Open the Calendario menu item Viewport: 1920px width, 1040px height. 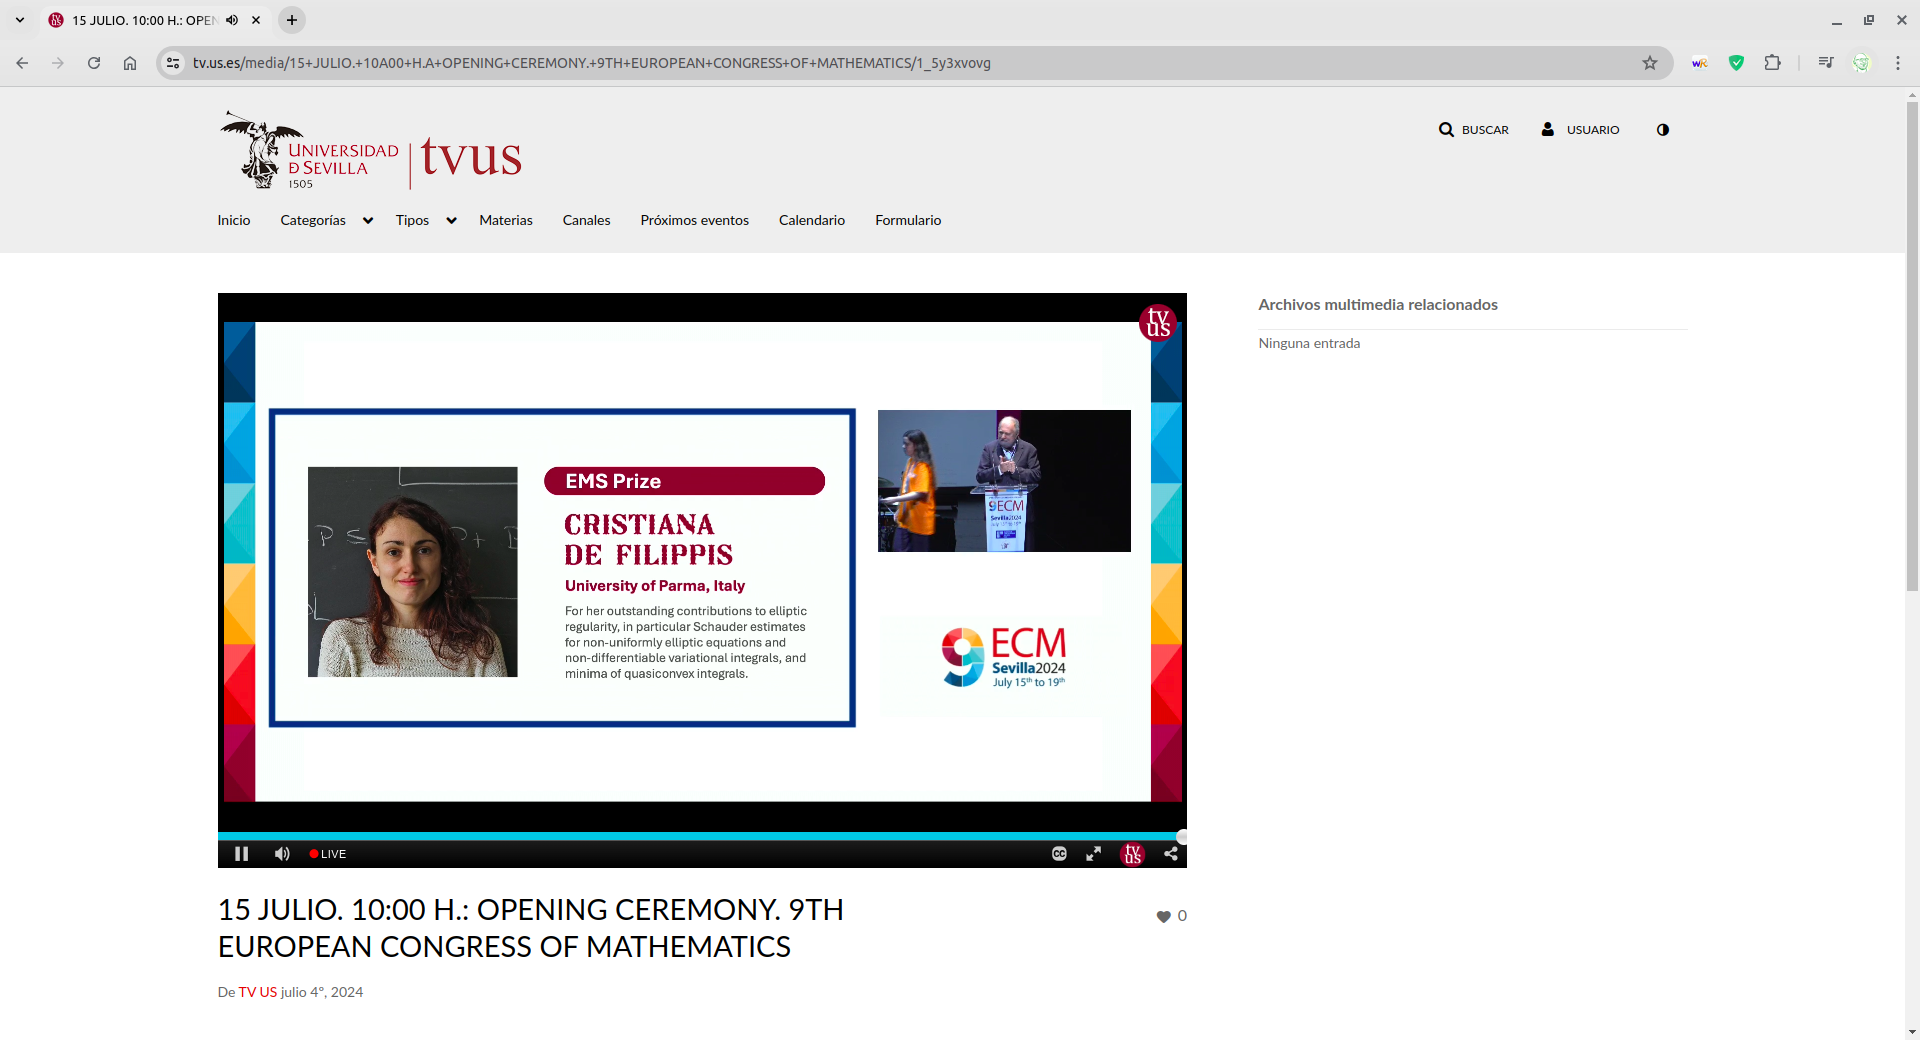(811, 221)
